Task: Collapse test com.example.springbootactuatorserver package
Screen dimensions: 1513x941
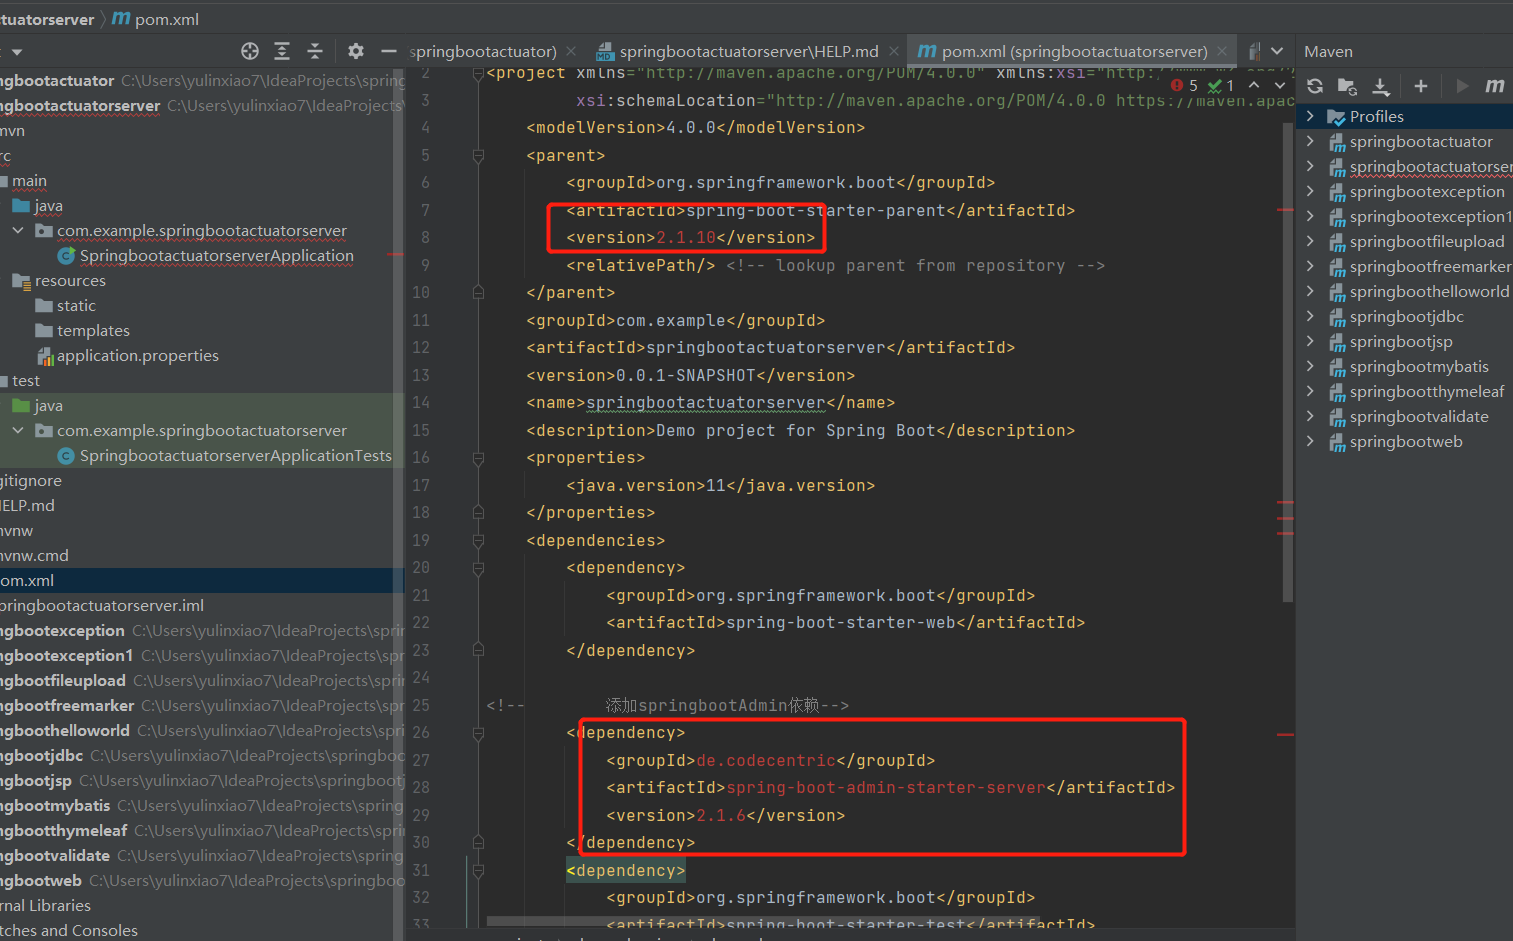Action: [x=18, y=430]
